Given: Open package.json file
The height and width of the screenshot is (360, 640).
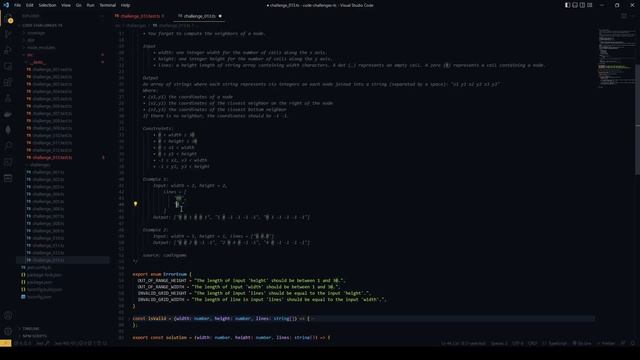Looking at the screenshot, I should [40, 282].
